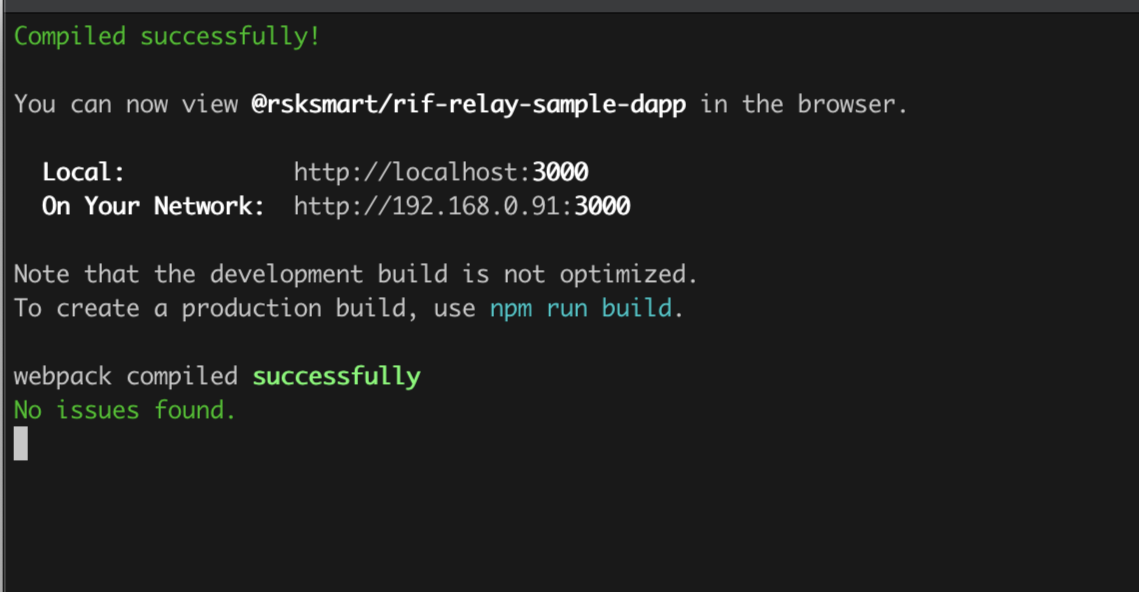Image resolution: width=1139 pixels, height=592 pixels.
Task: Open the http://192.168.0.91:3000 network URL
Action: pyautogui.click(x=461, y=206)
